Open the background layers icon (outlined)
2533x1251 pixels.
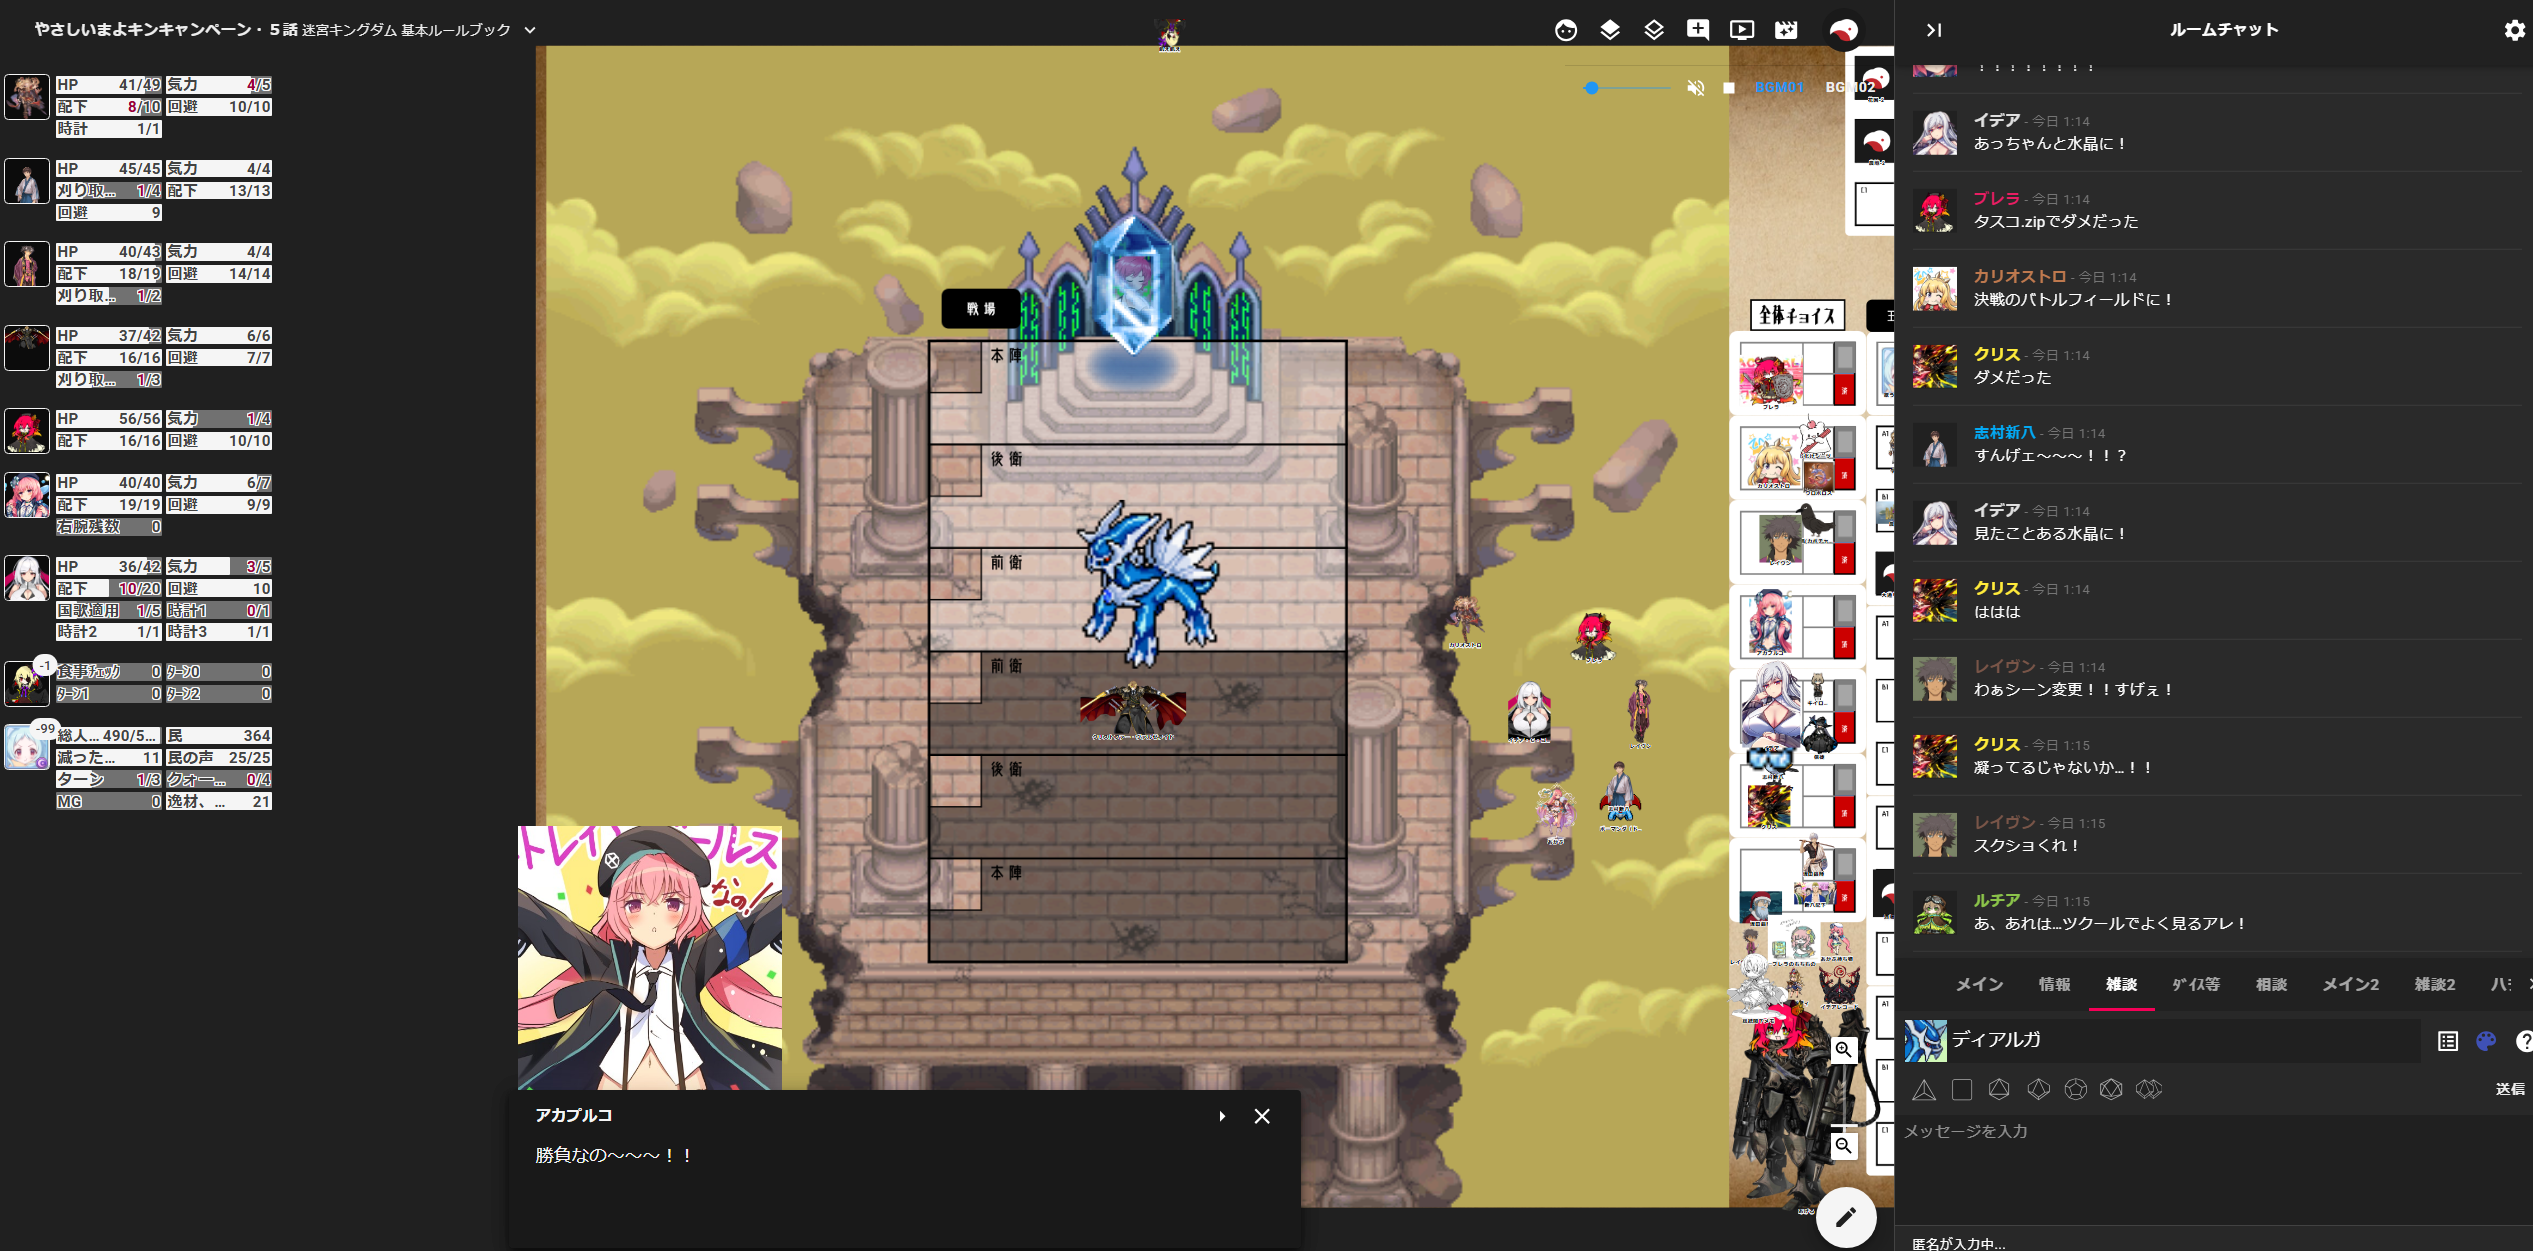pos(1653,30)
